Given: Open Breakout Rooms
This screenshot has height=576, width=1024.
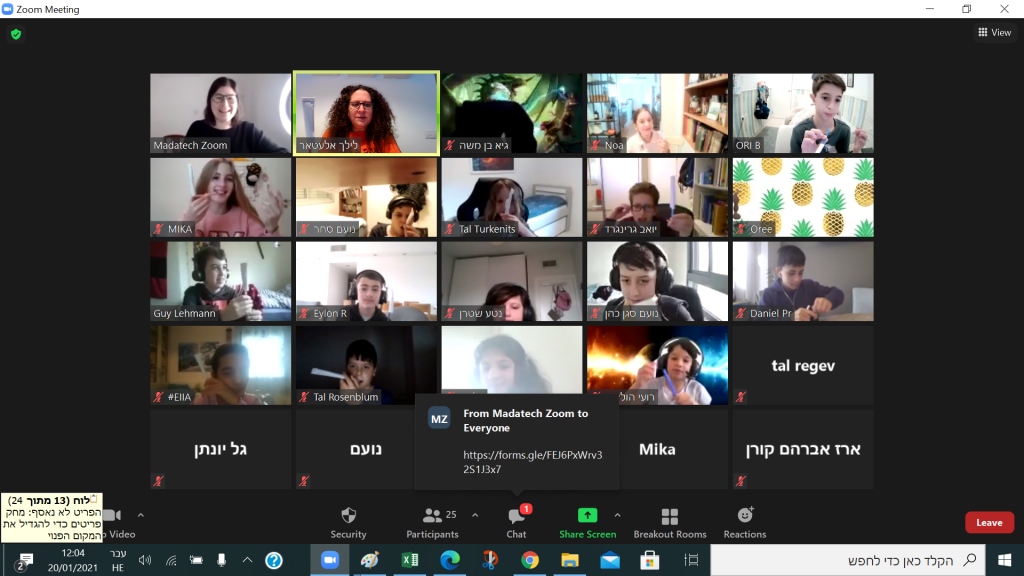Looking at the screenshot, I should pyautogui.click(x=669, y=521).
